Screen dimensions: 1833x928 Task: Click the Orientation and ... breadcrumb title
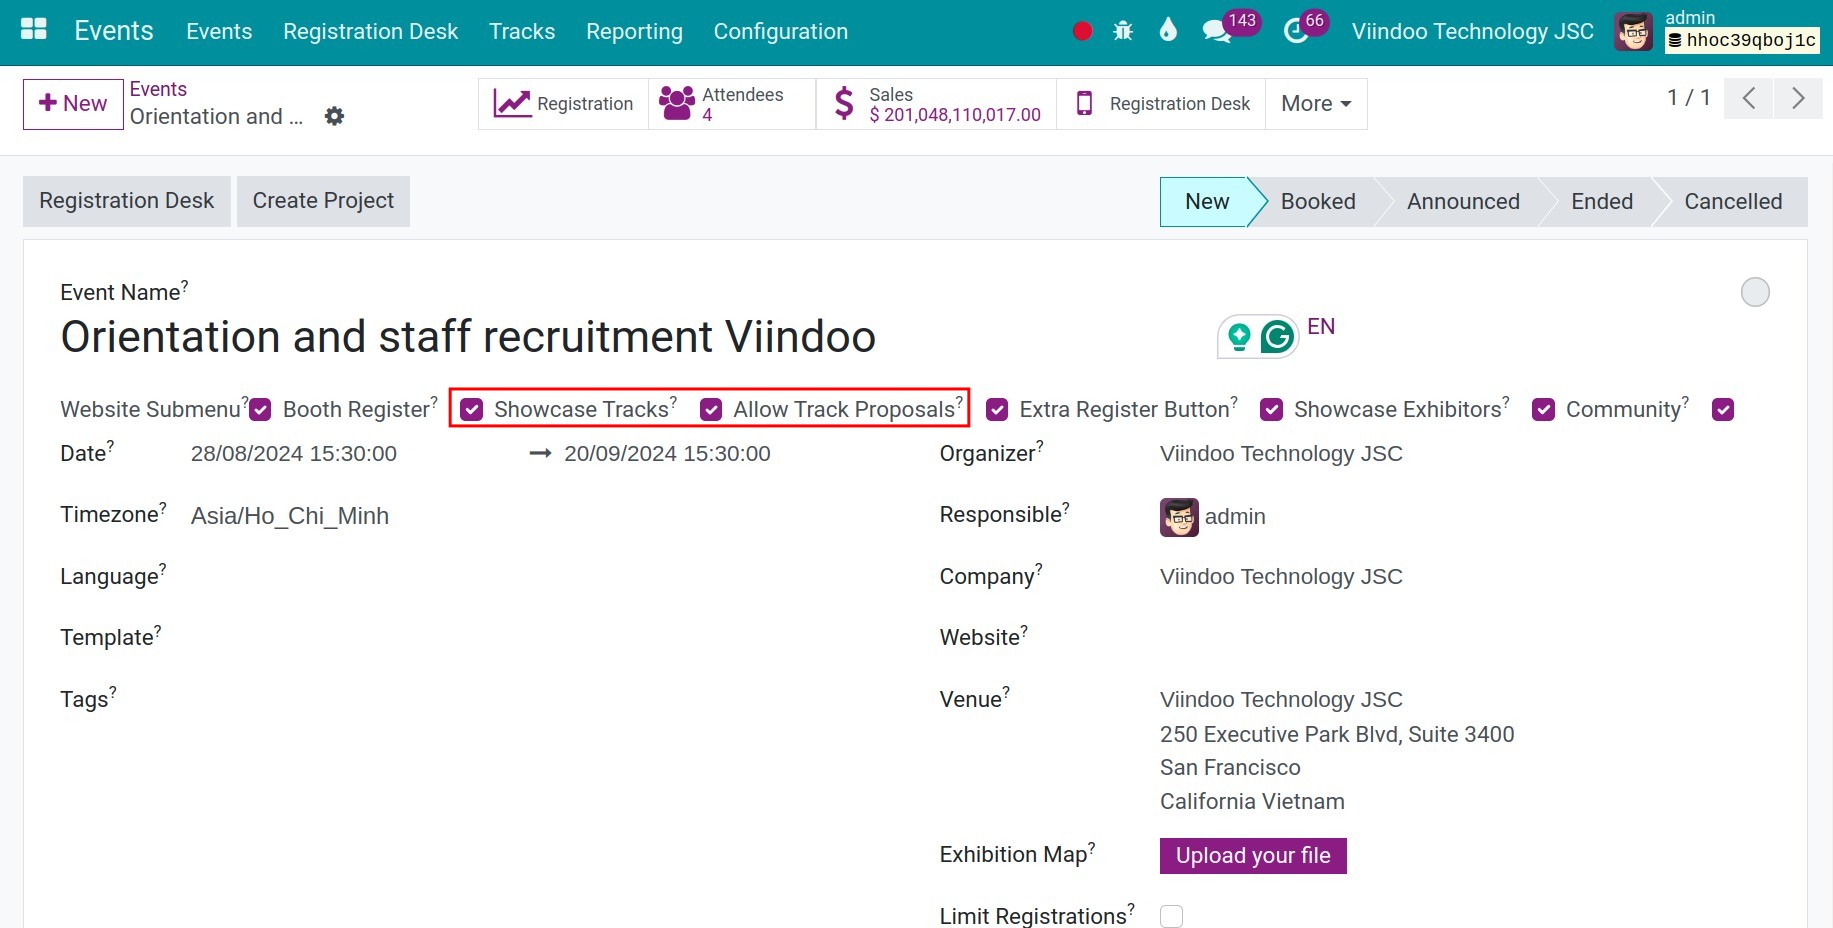click(216, 117)
